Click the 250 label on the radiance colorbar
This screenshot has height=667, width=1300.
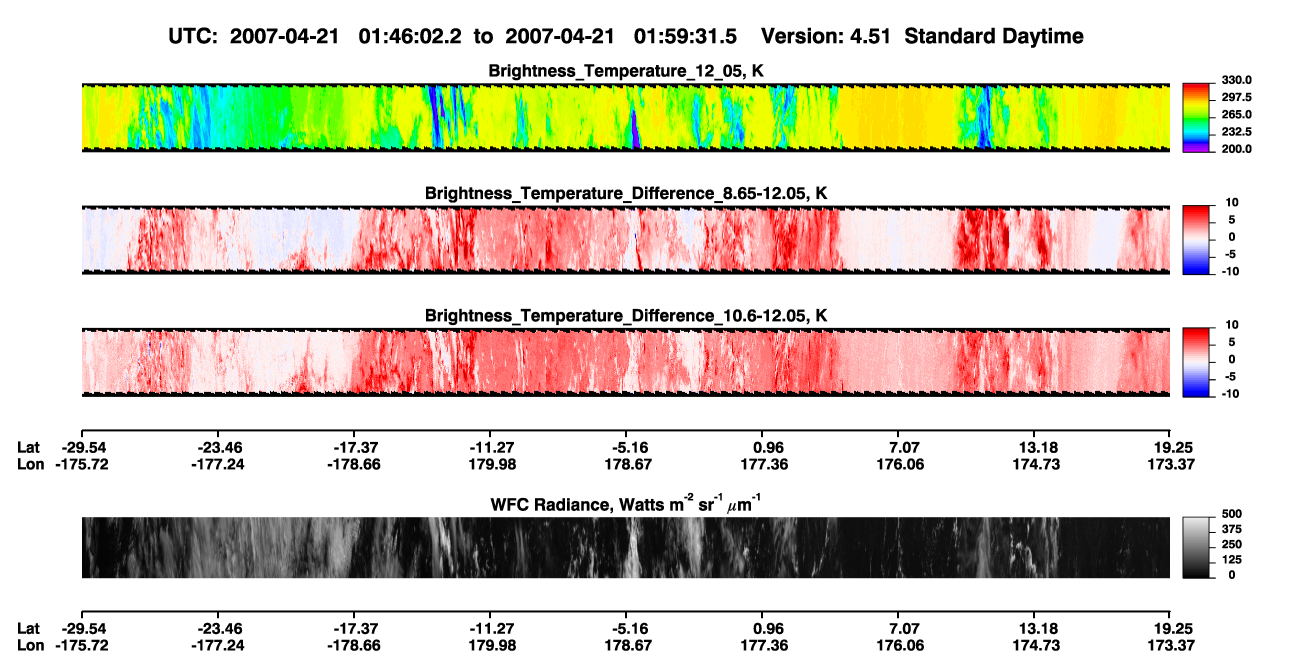pos(1231,544)
